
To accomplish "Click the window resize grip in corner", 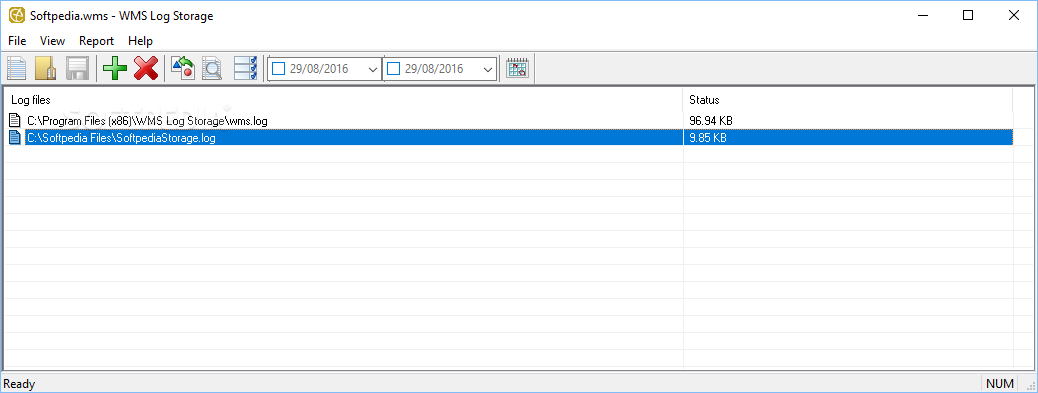I will click(1031, 386).
